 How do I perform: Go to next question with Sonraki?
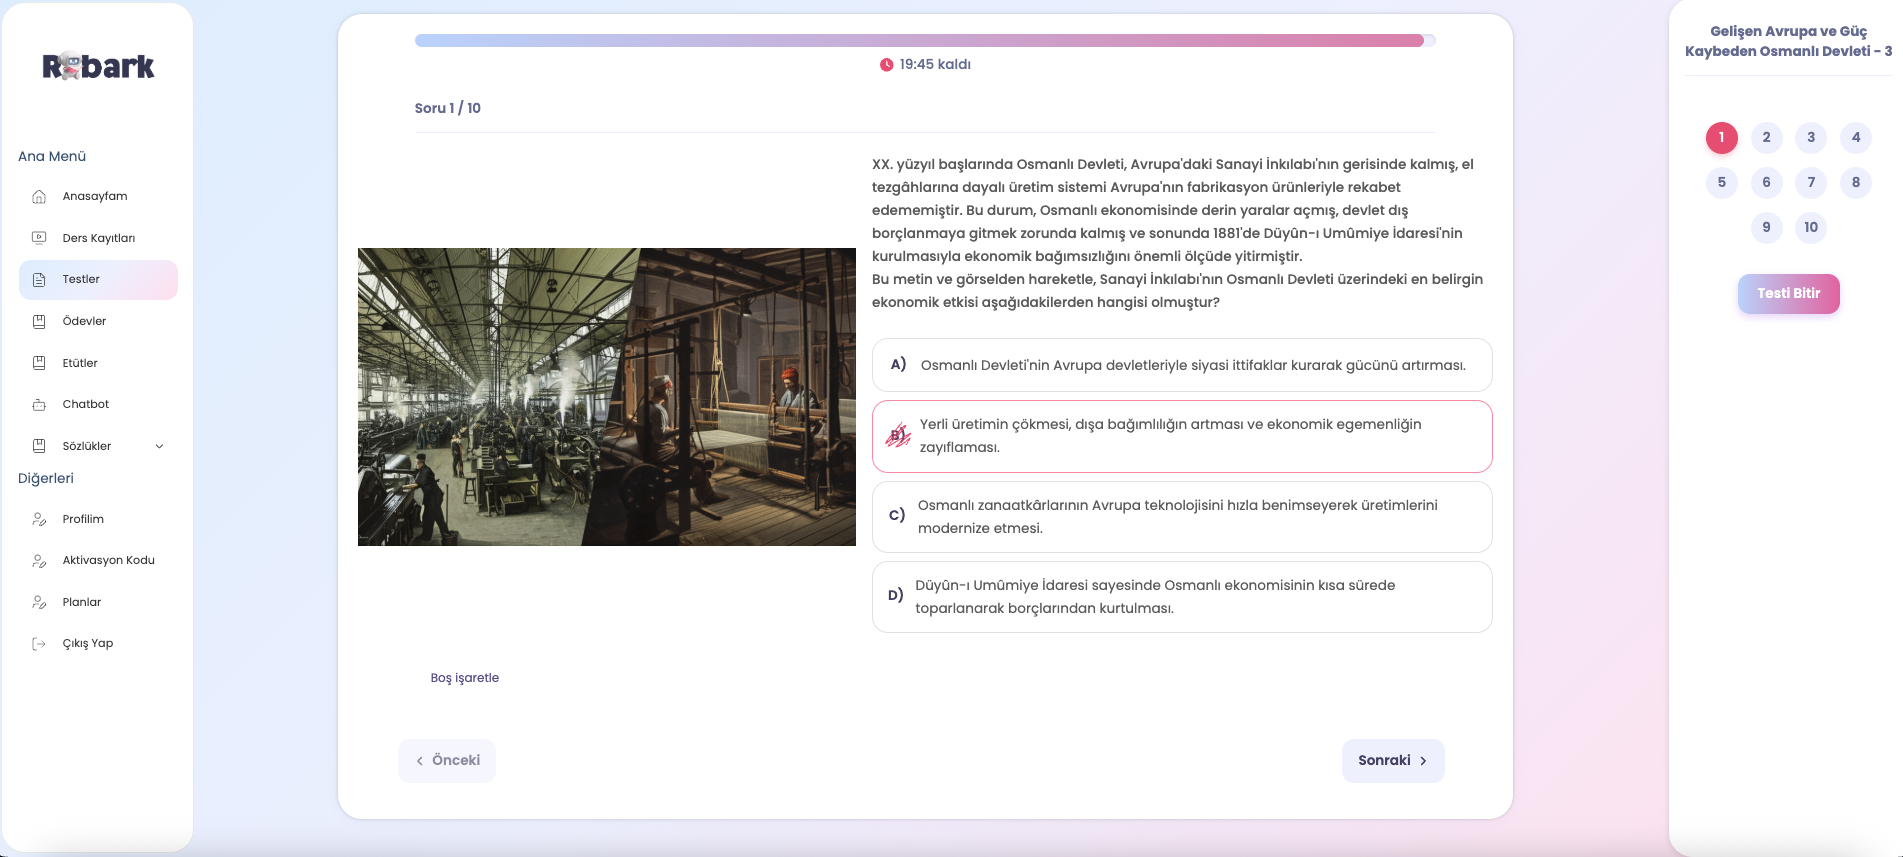pyautogui.click(x=1393, y=761)
